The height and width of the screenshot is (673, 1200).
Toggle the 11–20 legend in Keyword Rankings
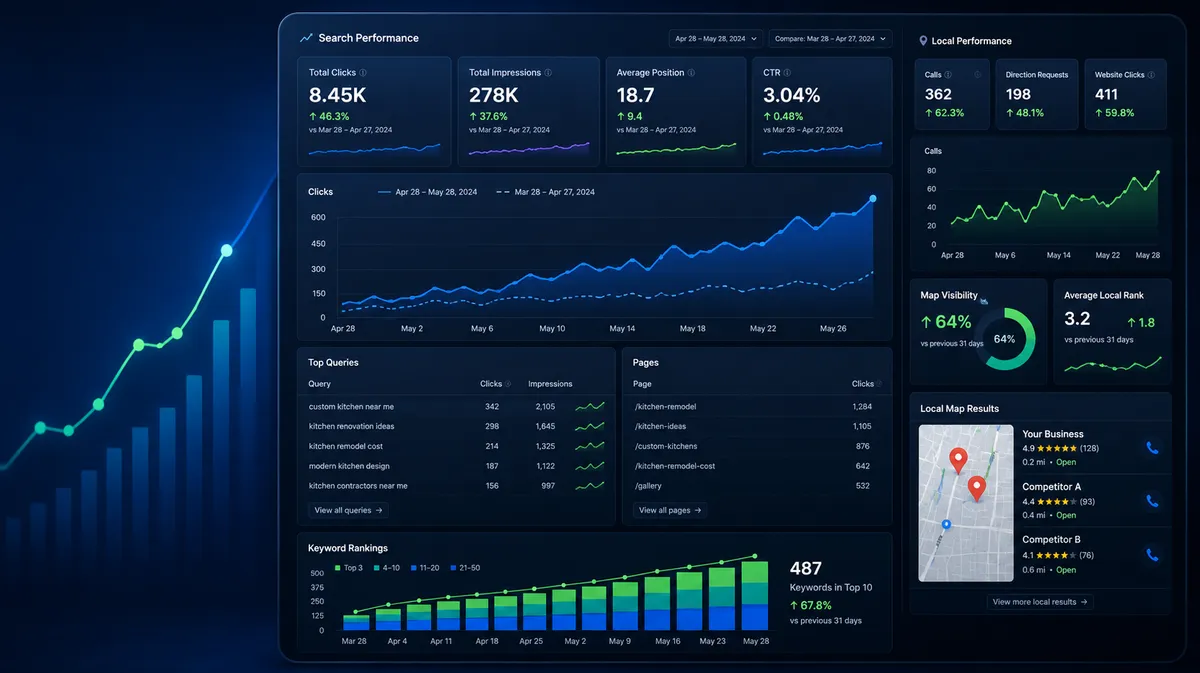point(425,568)
